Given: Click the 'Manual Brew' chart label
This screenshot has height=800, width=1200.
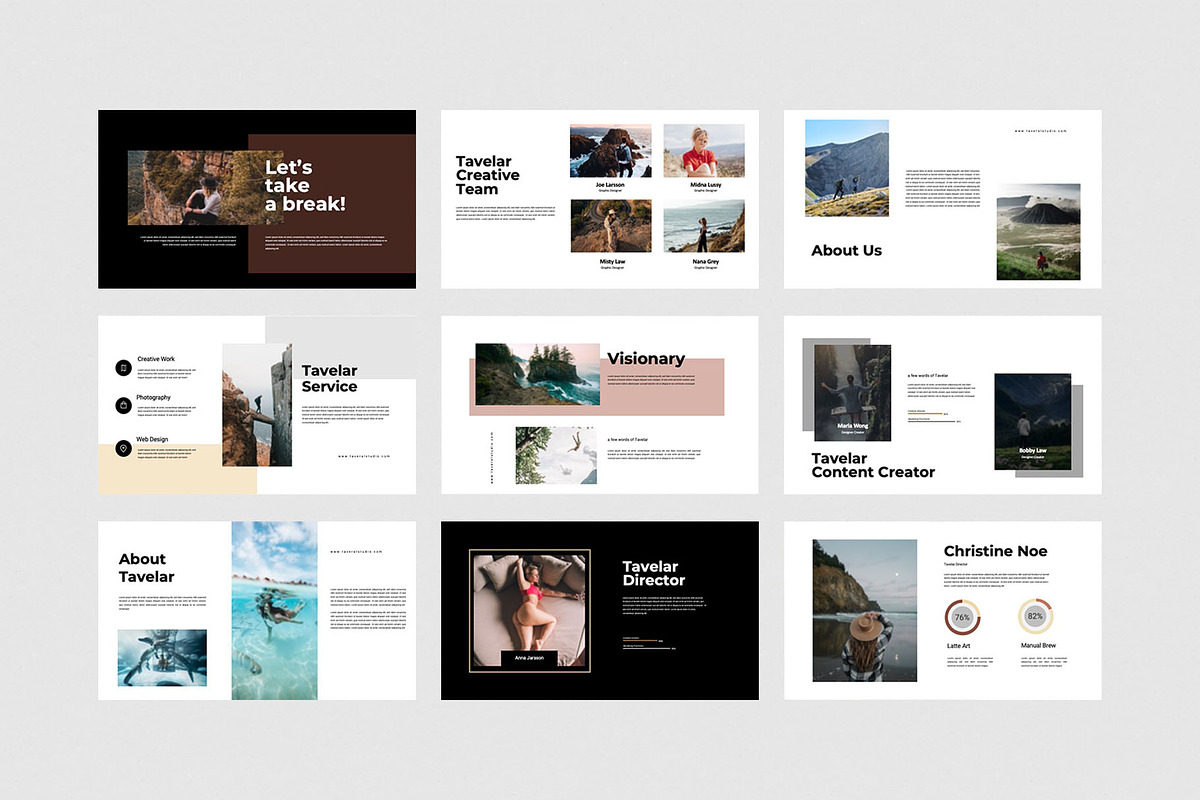Looking at the screenshot, I should click(x=1038, y=646).
